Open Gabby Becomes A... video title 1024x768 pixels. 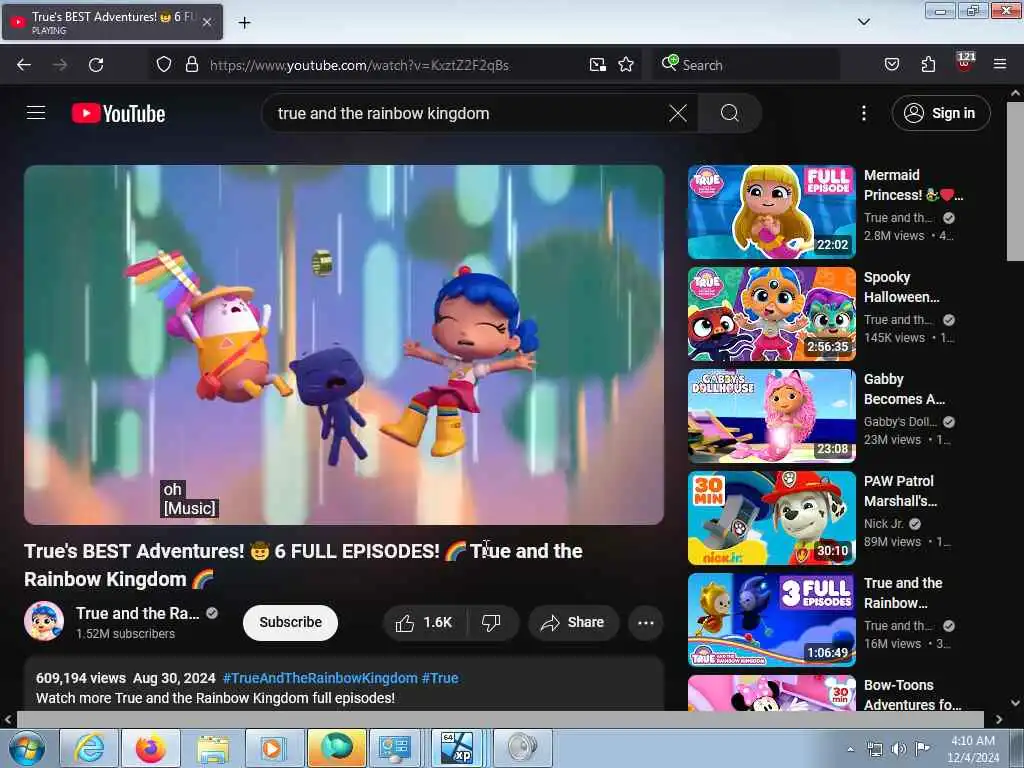pyautogui.click(x=904, y=389)
